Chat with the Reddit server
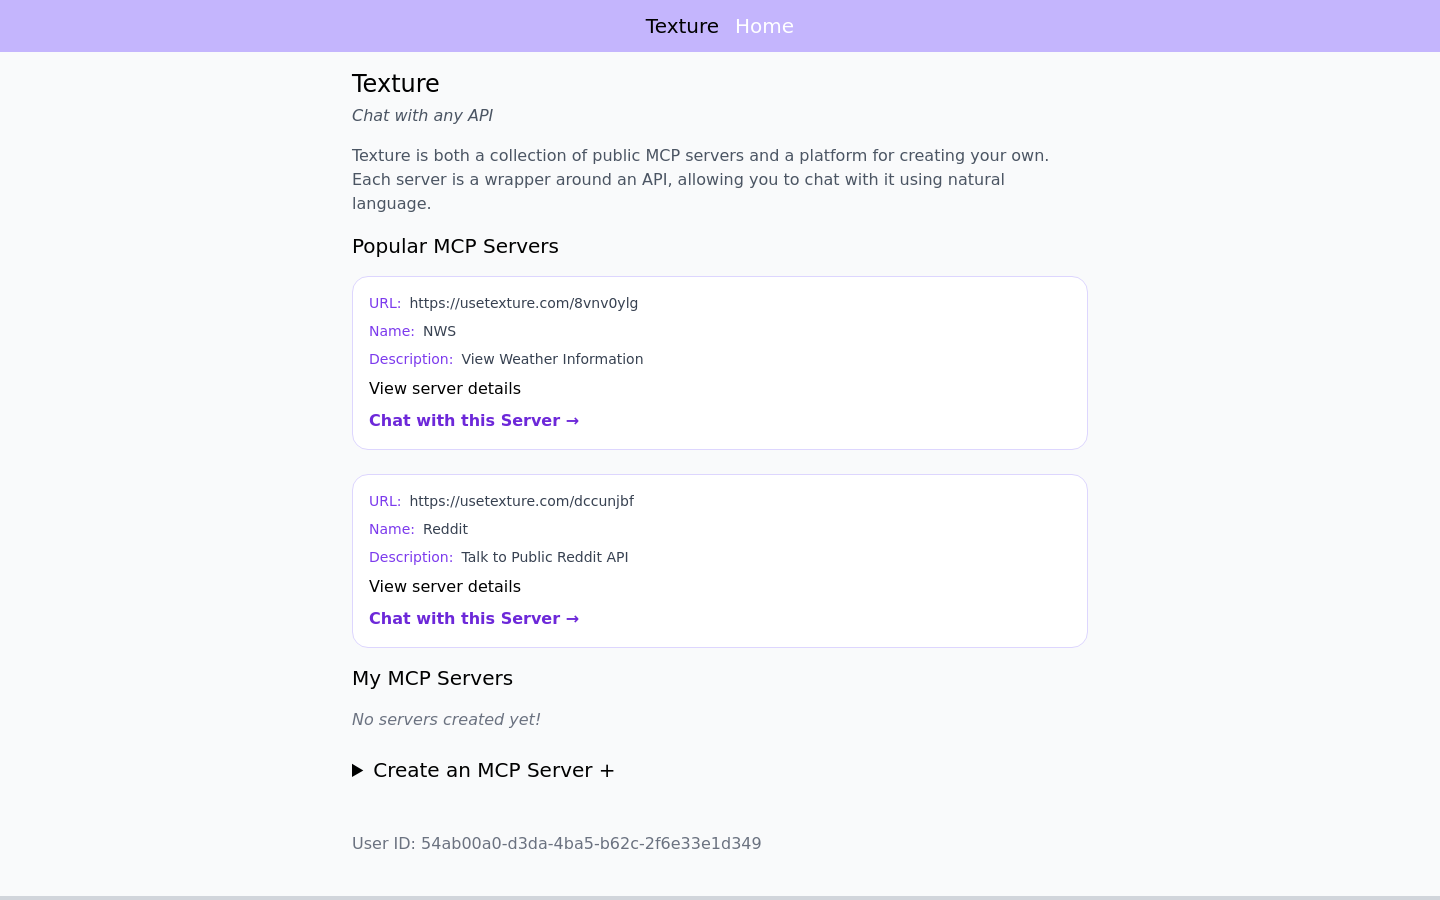Image resolution: width=1440 pixels, height=900 pixels. [474, 618]
